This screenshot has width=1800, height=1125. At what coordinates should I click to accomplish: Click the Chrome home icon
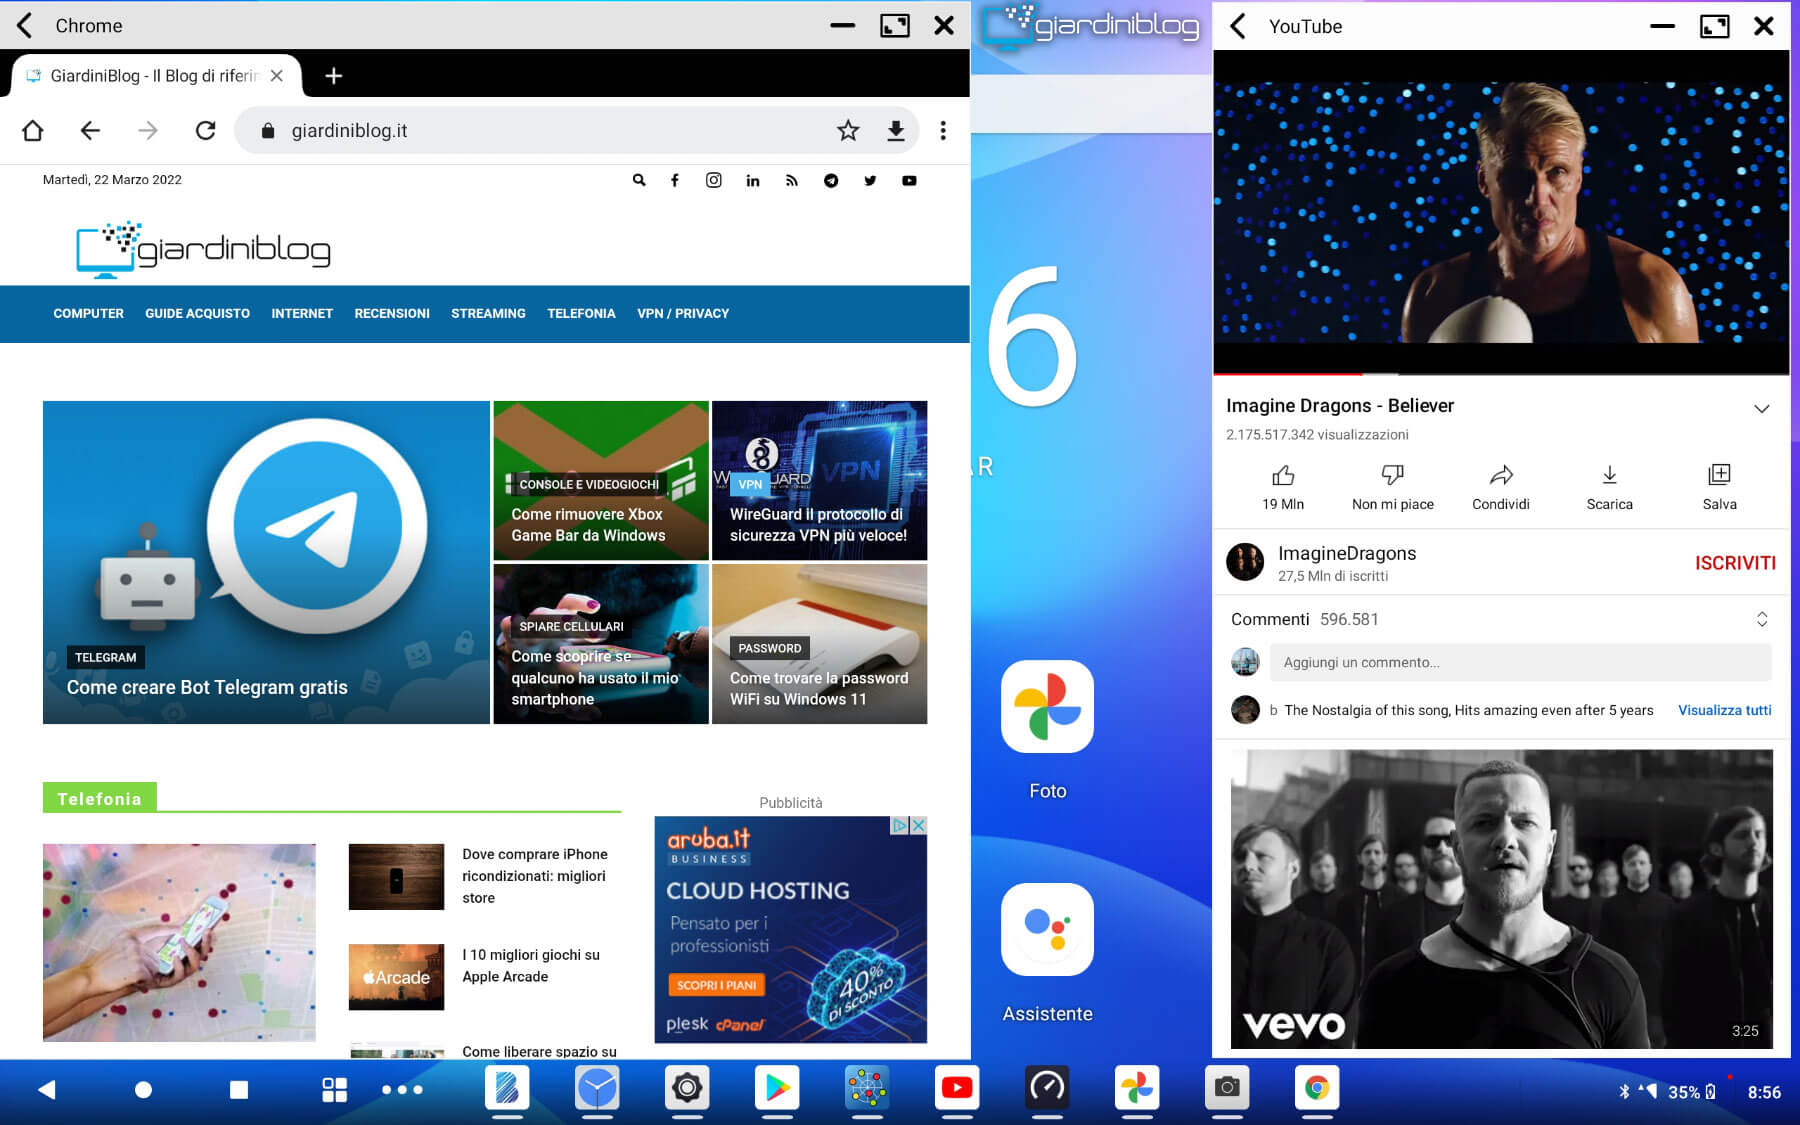pyautogui.click(x=33, y=131)
